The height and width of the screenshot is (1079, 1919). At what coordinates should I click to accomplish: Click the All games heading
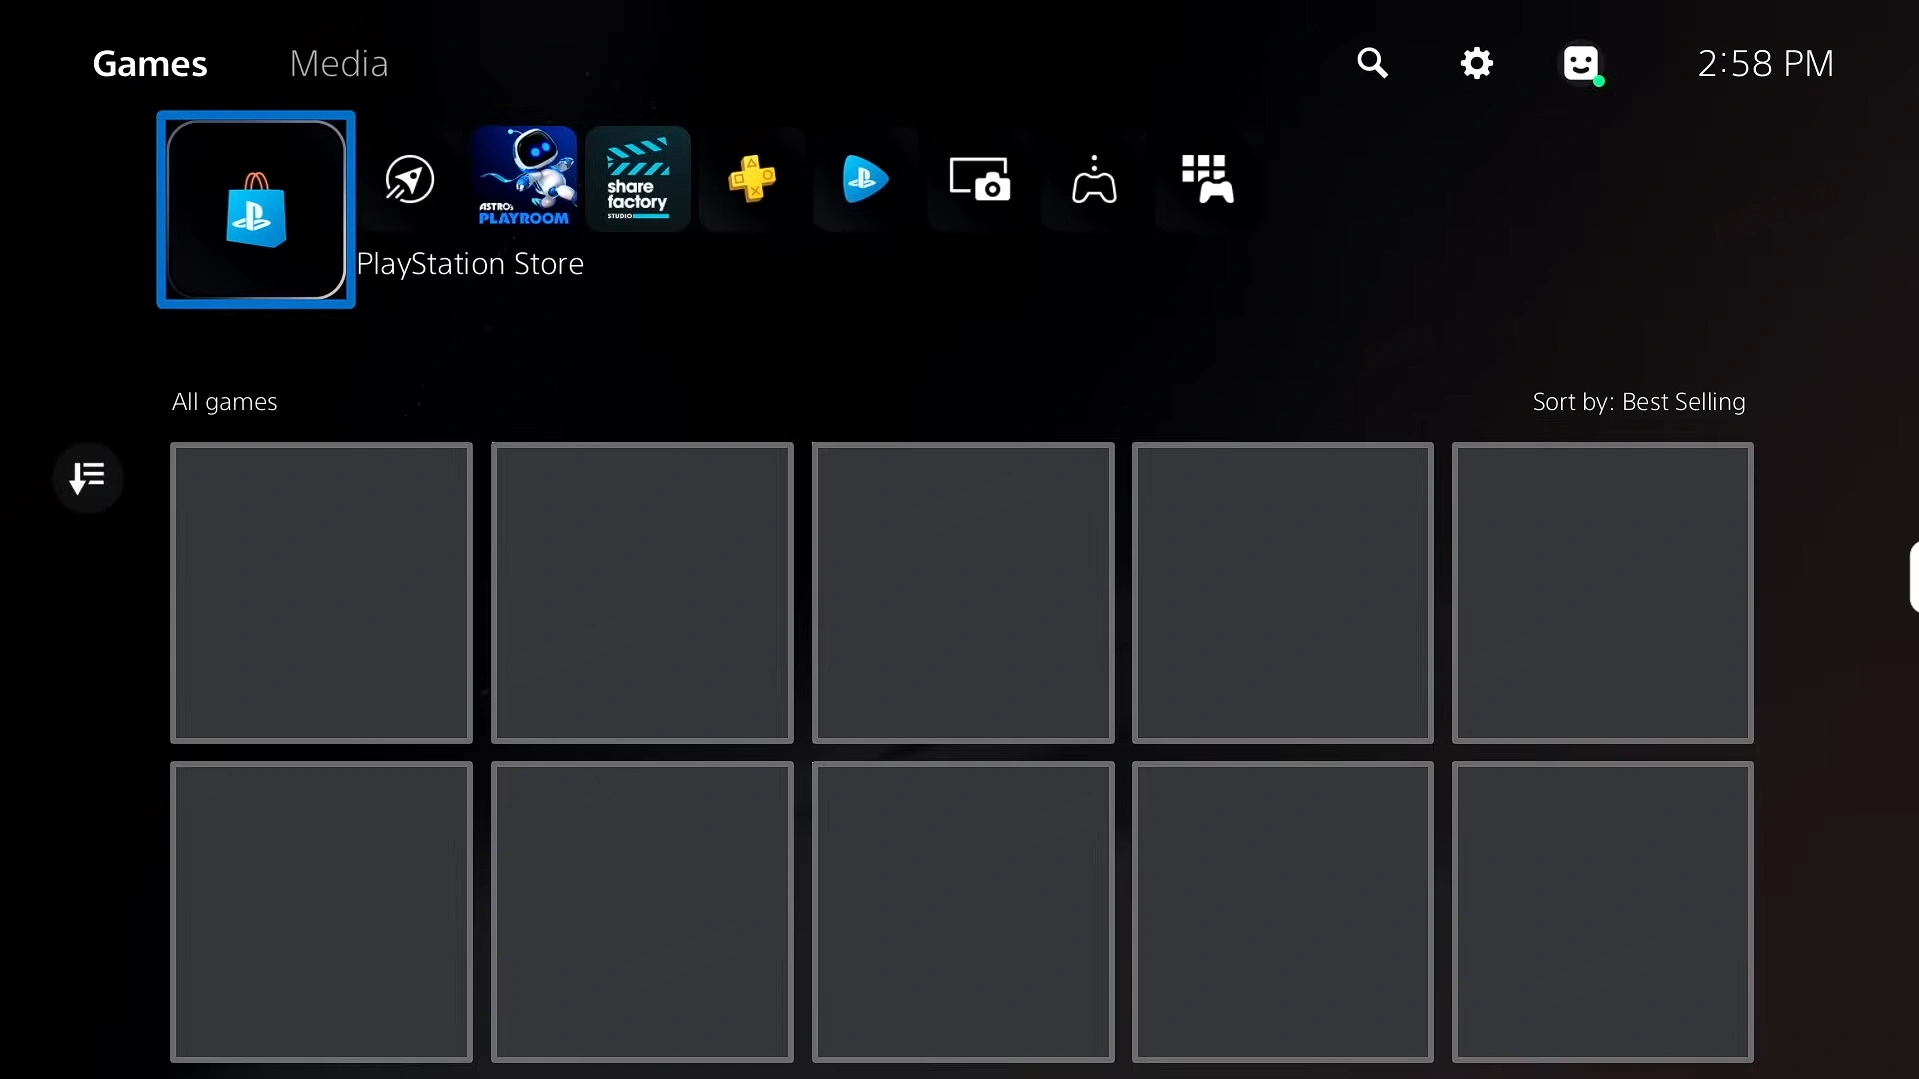224,402
